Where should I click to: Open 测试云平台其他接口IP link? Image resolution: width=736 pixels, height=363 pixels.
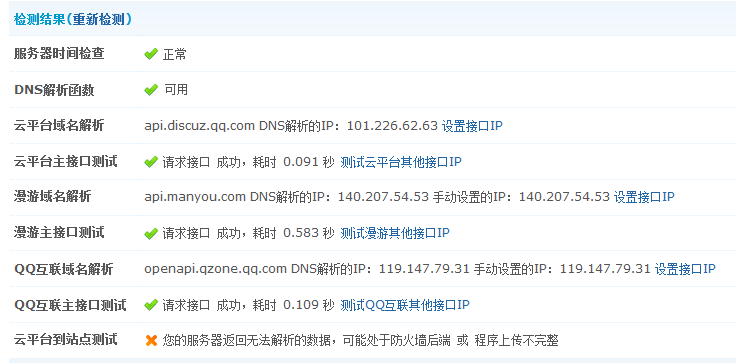[x=401, y=162]
